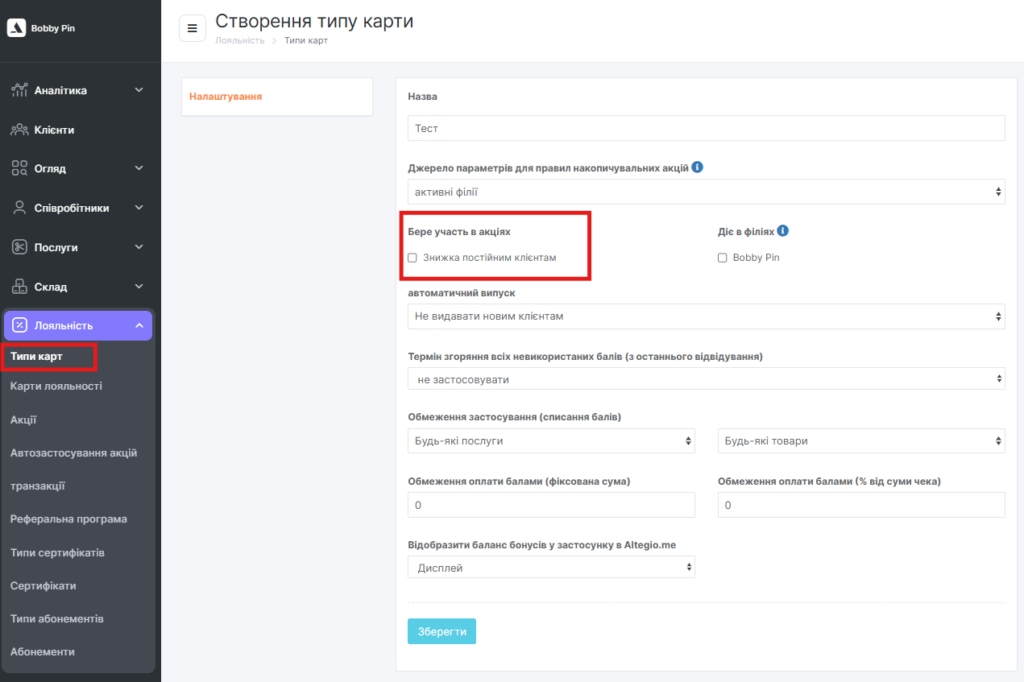This screenshot has height=682, width=1024.
Task: Click the Огляд grid icon
Action: (19, 168)
